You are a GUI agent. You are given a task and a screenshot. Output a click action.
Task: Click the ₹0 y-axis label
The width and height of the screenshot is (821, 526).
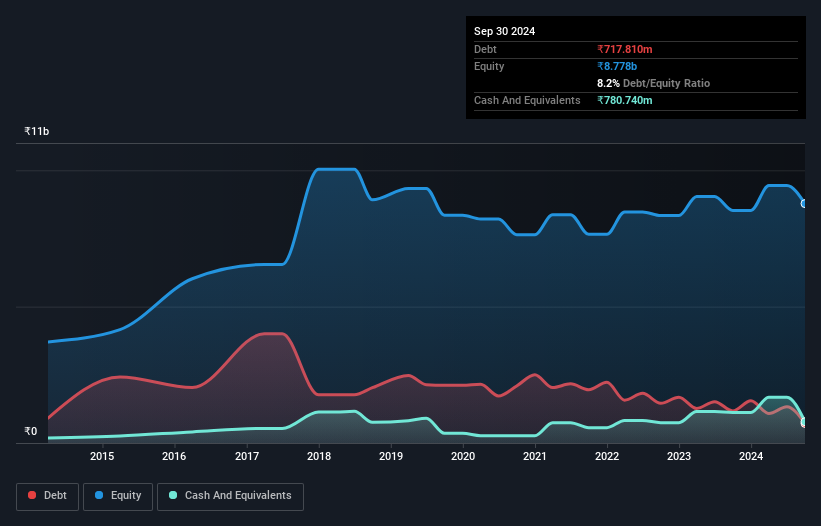(31, 431)
